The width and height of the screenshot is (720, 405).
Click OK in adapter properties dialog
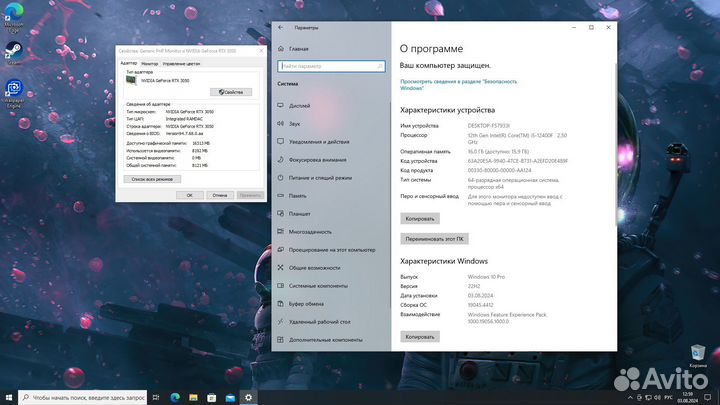coord(190,195)
